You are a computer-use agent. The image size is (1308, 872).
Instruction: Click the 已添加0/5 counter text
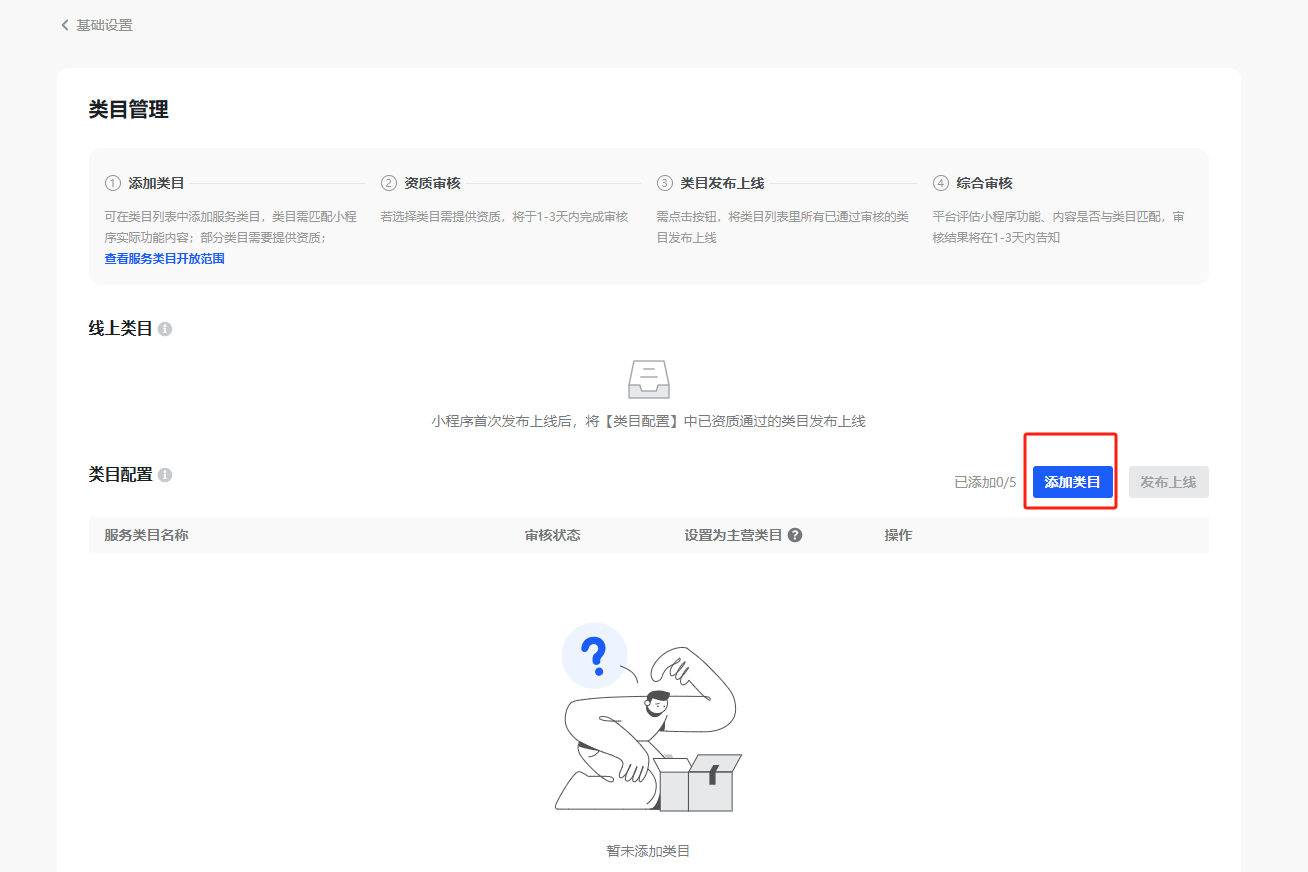point(984,482)
